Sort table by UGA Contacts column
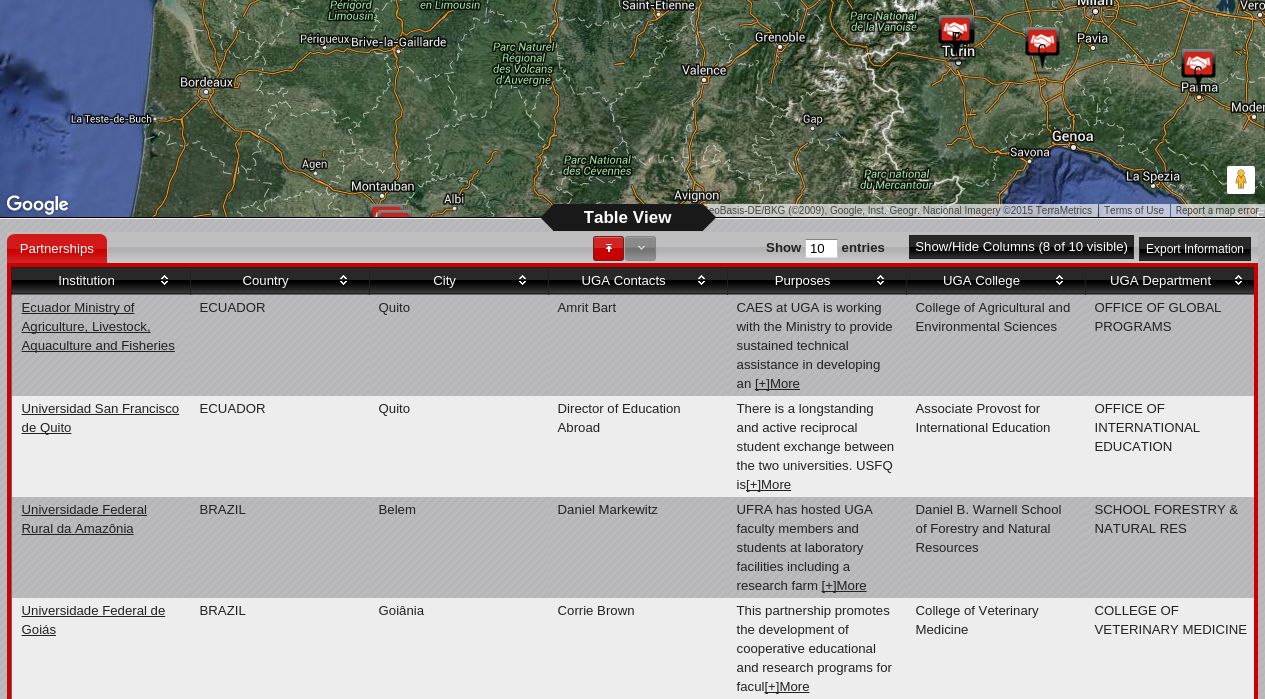The height and width of the screenshot is (699, 1265). point(638,281)
